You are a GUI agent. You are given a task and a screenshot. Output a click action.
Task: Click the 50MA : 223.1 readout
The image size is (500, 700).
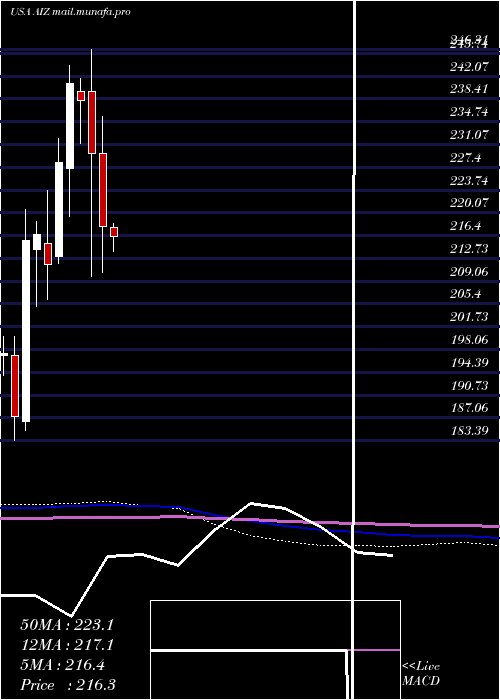point(67,625)
